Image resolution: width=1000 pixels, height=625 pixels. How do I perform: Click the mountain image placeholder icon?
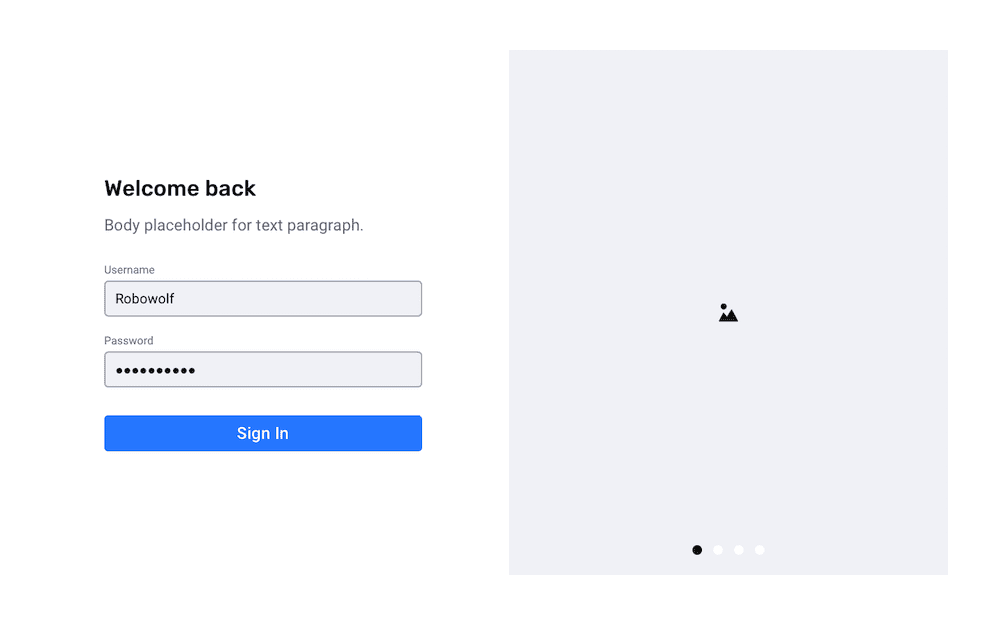[728, 312]
